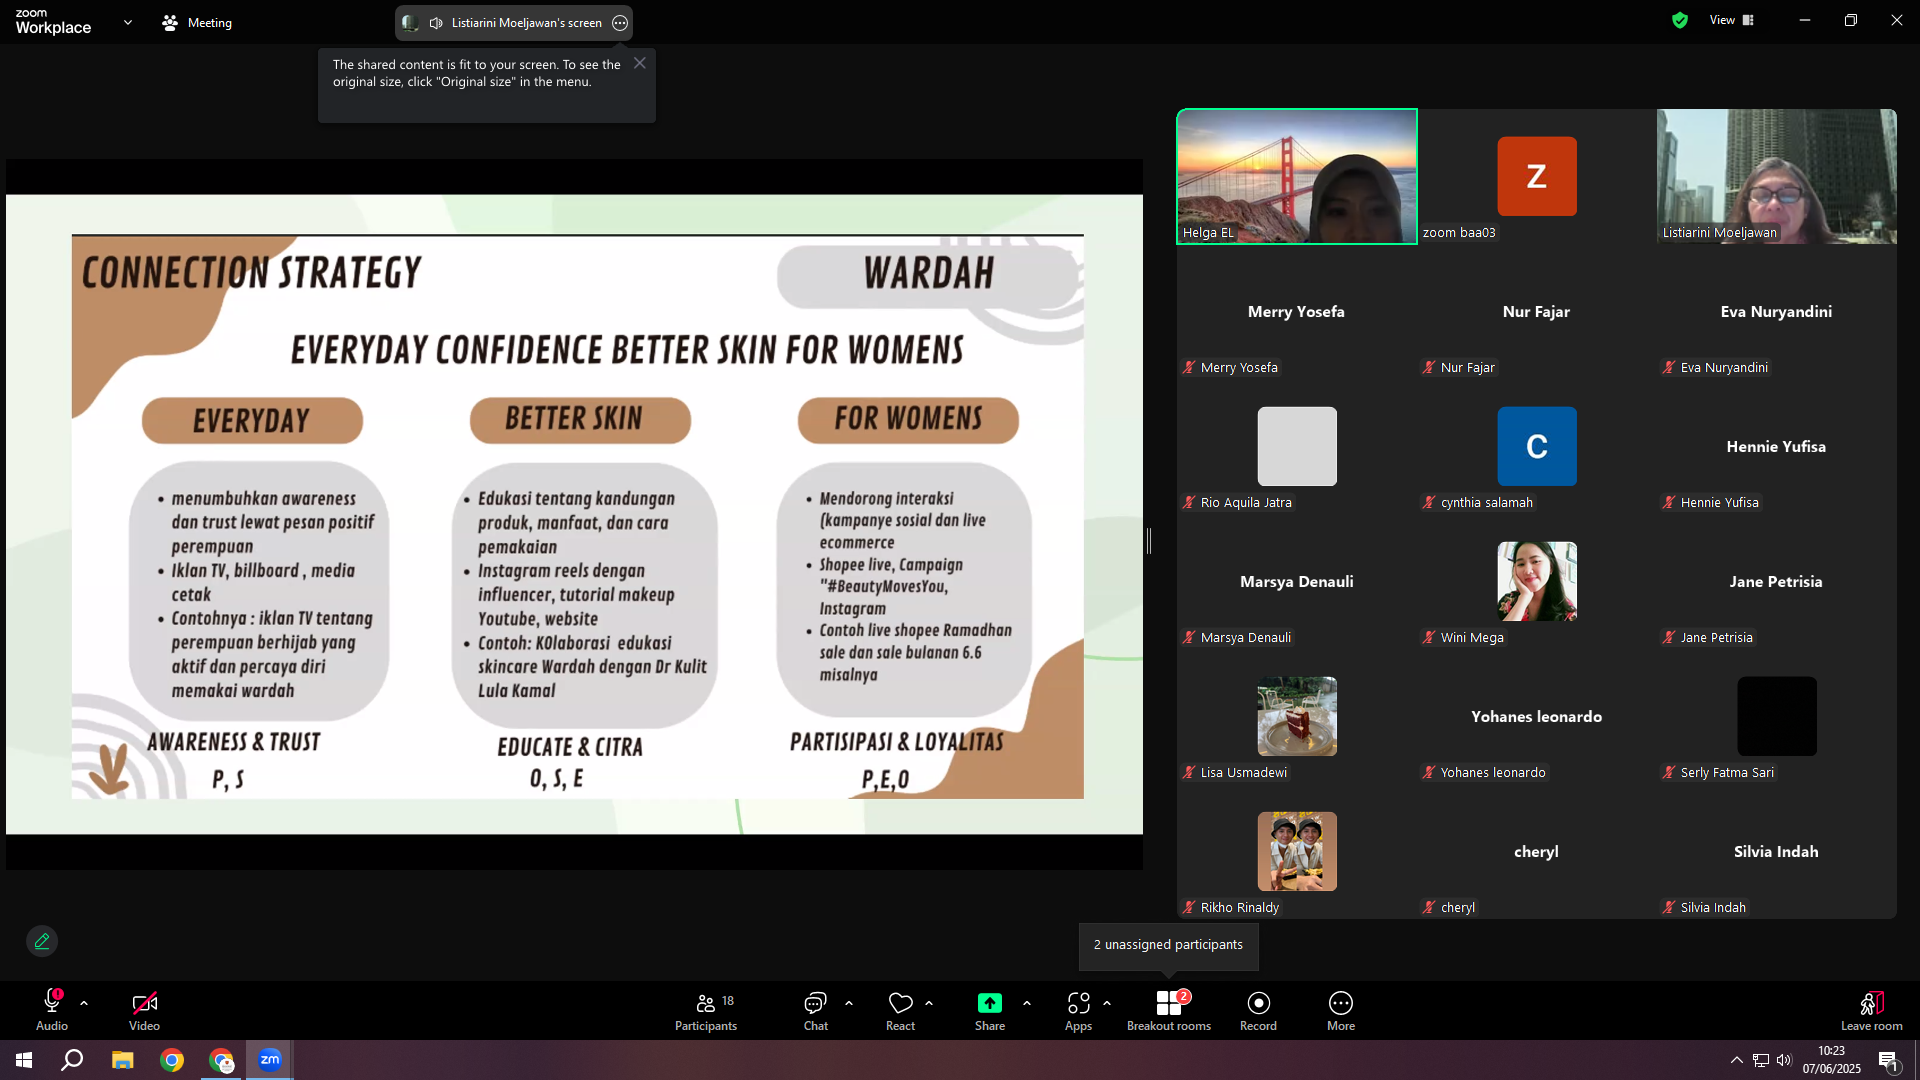Click Jane Petrisia participant name label
Screen dimensions: 1920x1080
coord(1717,638)
